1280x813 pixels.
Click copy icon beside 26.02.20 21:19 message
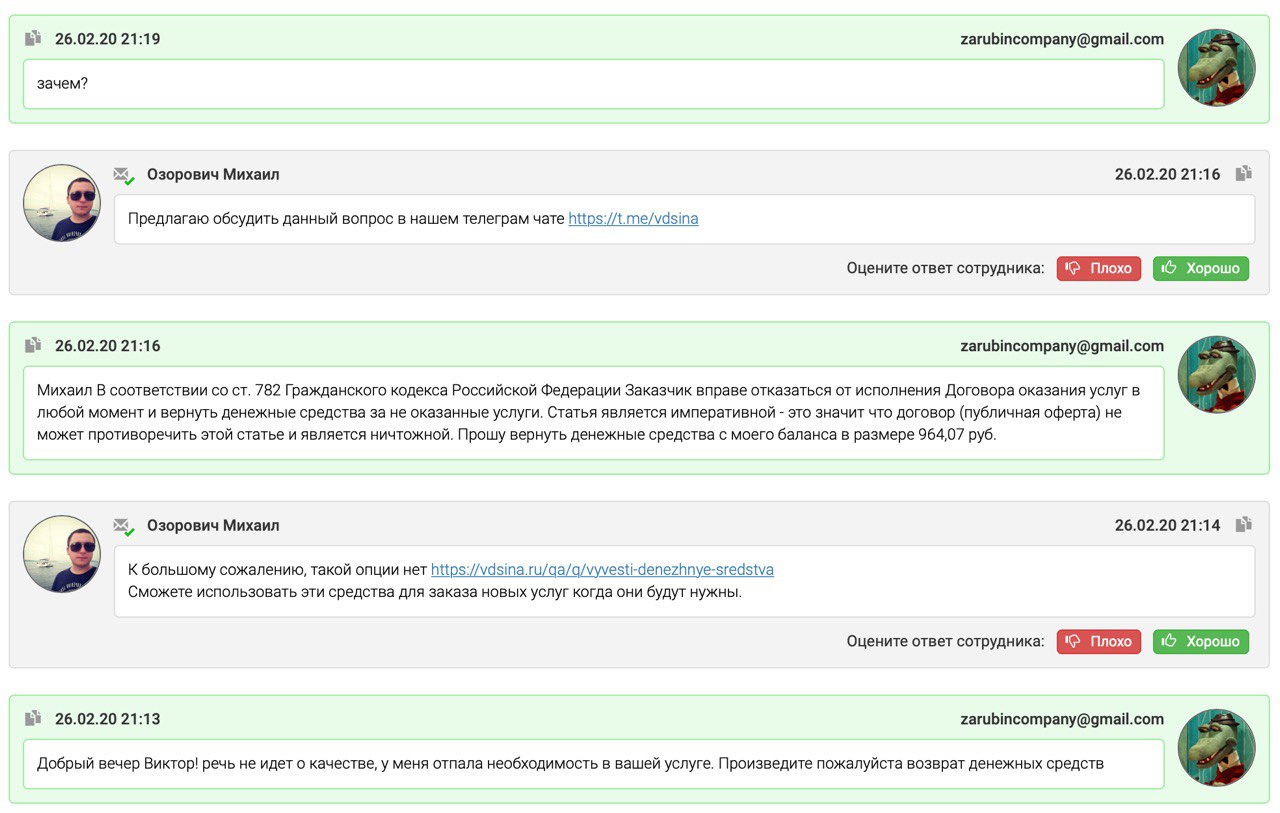click(x=33, y=39)
